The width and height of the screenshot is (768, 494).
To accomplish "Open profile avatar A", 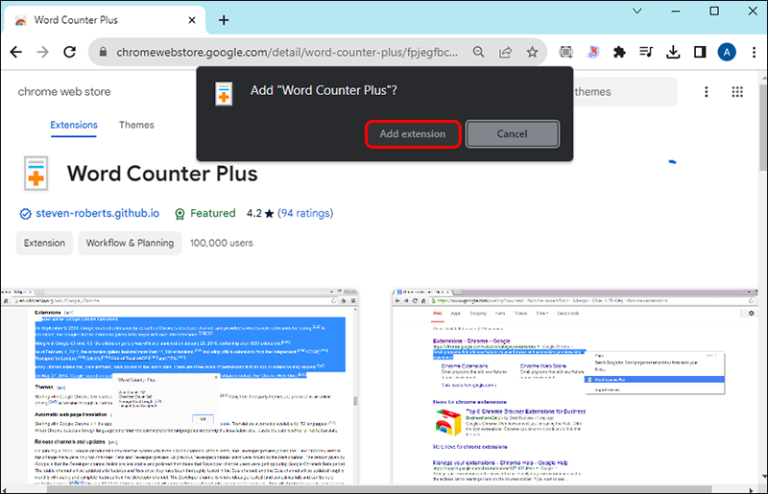I will pyautogui.click(x=727, y=52).
